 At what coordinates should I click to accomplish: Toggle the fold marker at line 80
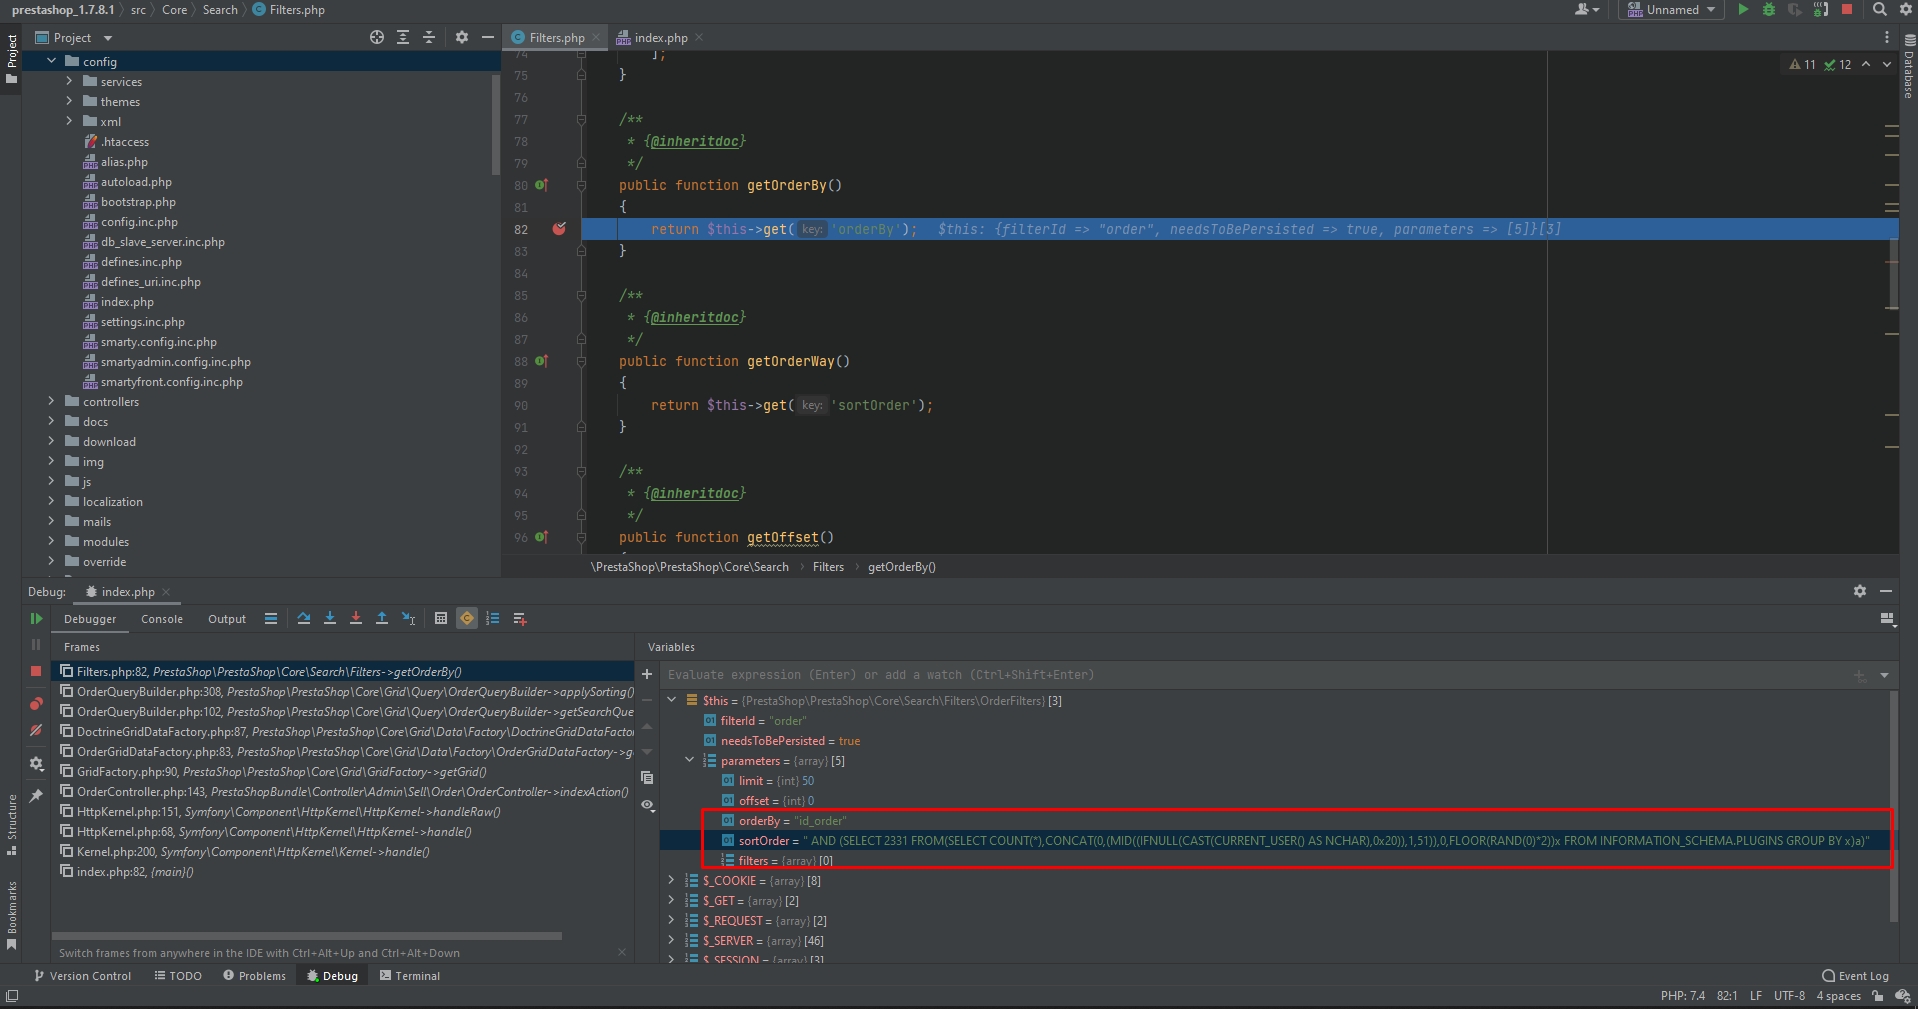[x=581, y=185]
